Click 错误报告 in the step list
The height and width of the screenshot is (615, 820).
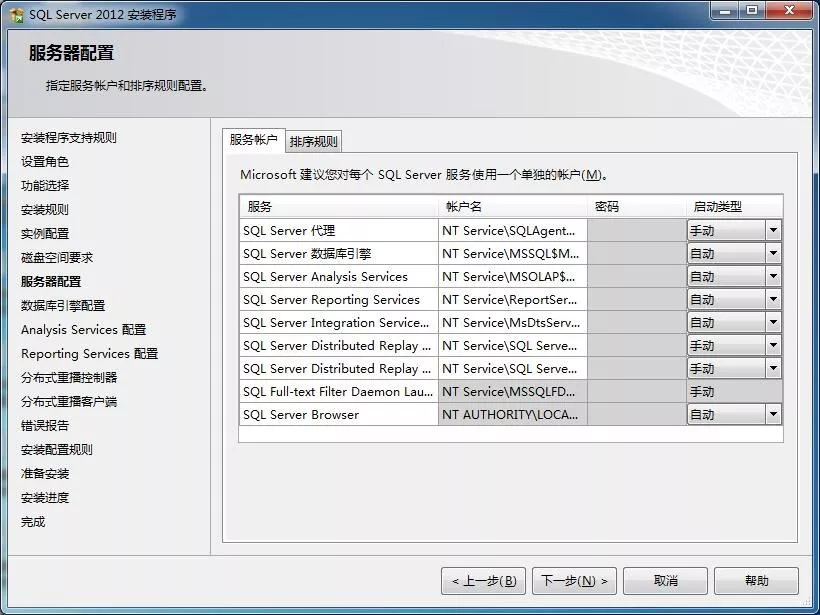point(44,426)
